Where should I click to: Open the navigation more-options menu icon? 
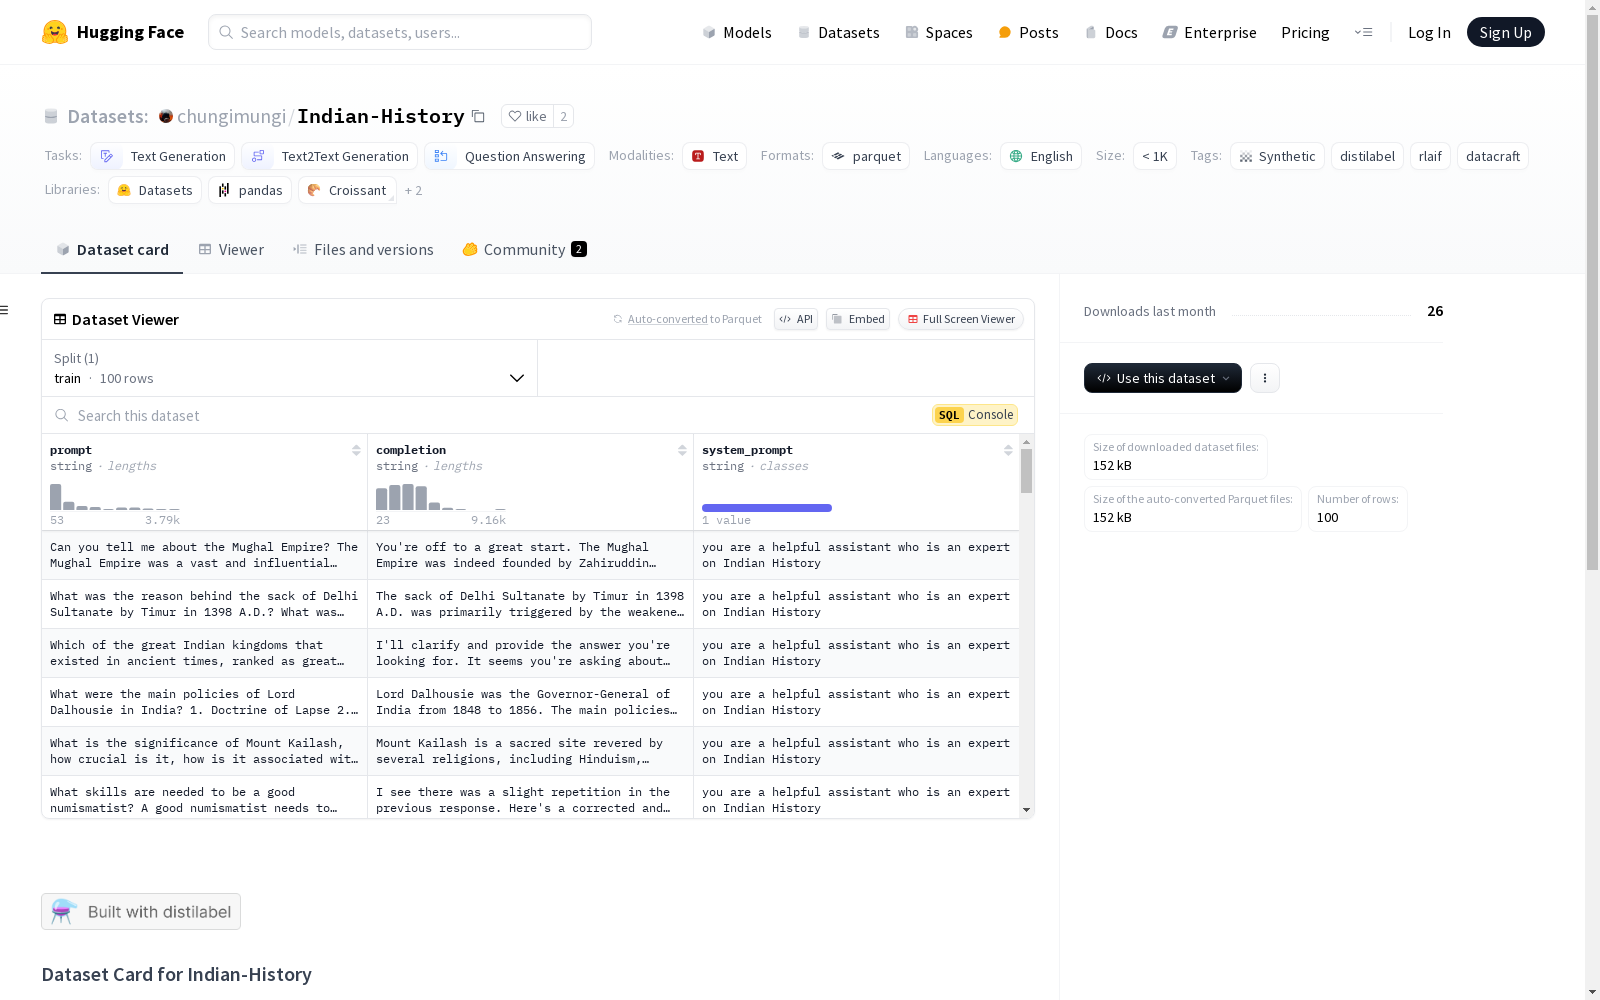click(x=1363, y=32)
